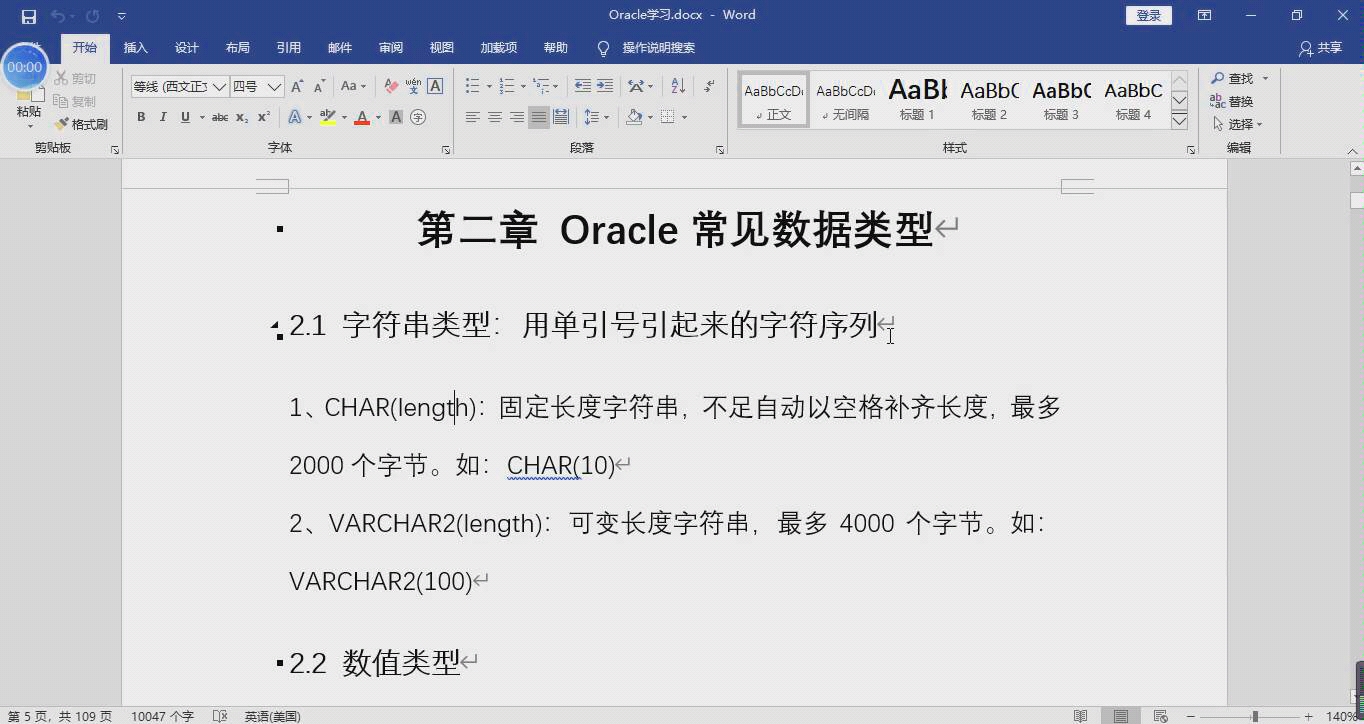Open the Select (选择) dropdown
1364x724 pixels.
pos(1238,125)
